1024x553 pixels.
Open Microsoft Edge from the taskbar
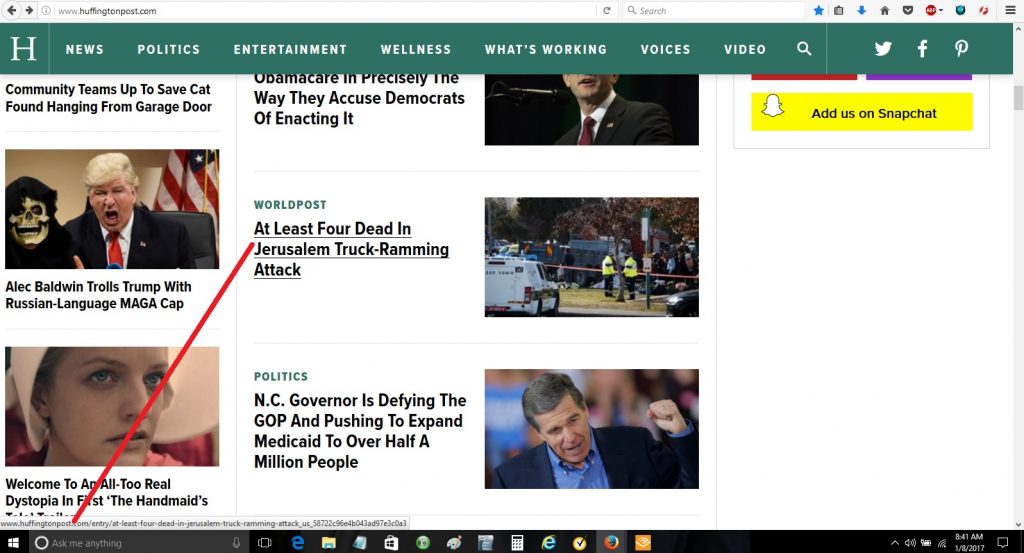point(298,543)
